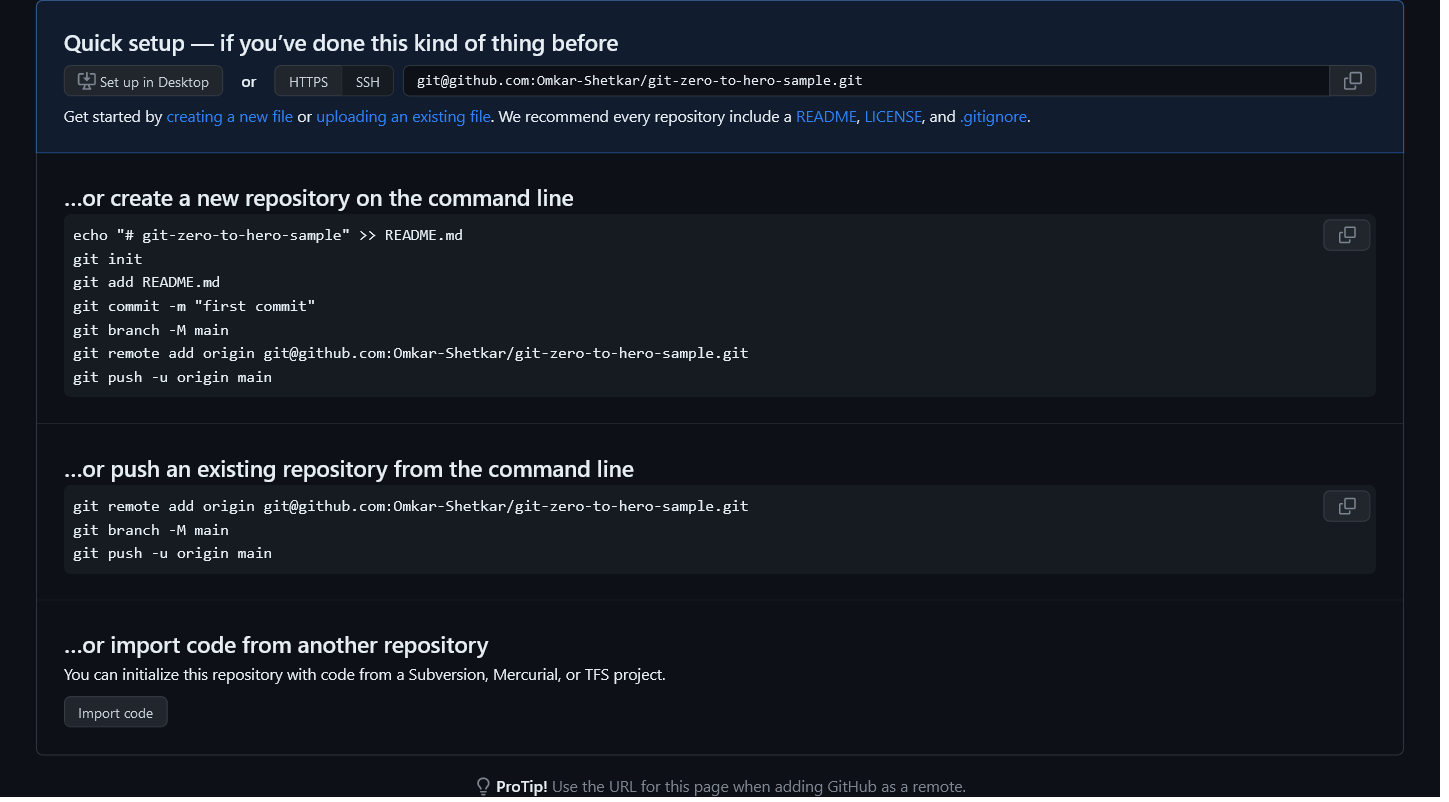Click the ProTip lightbulb icon
This screenshot has height=802, width=1449.
point(483,787)
